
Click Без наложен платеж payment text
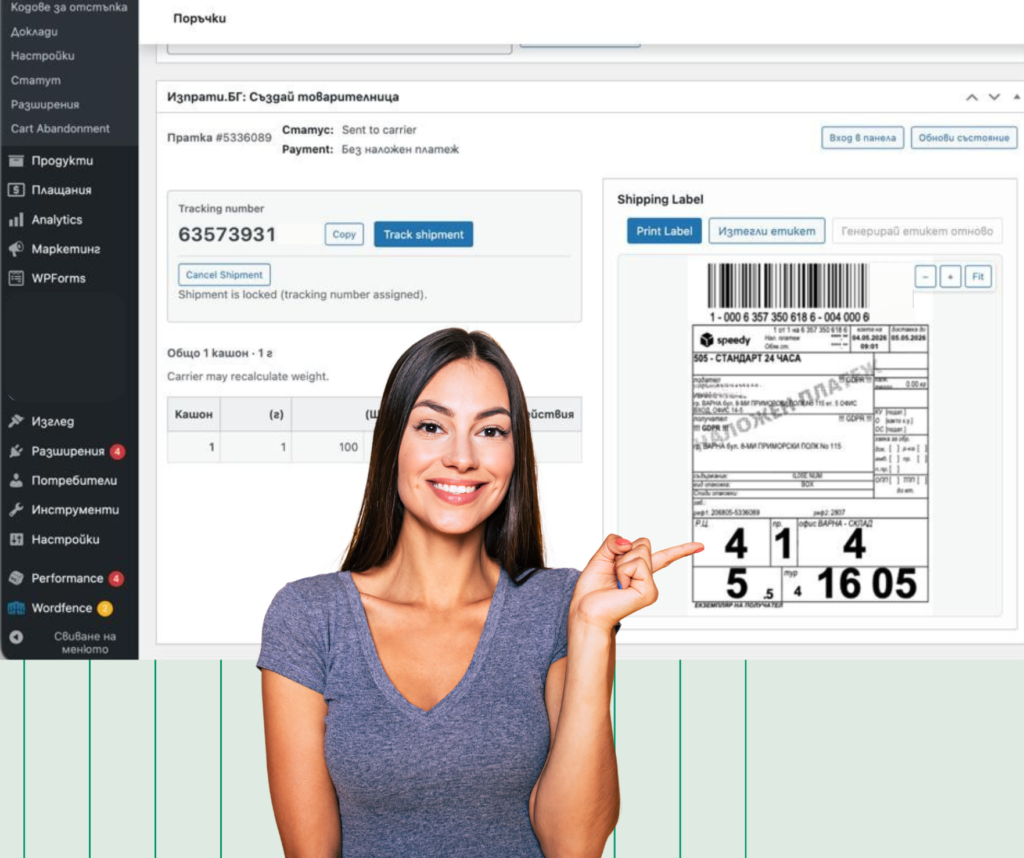400,150
